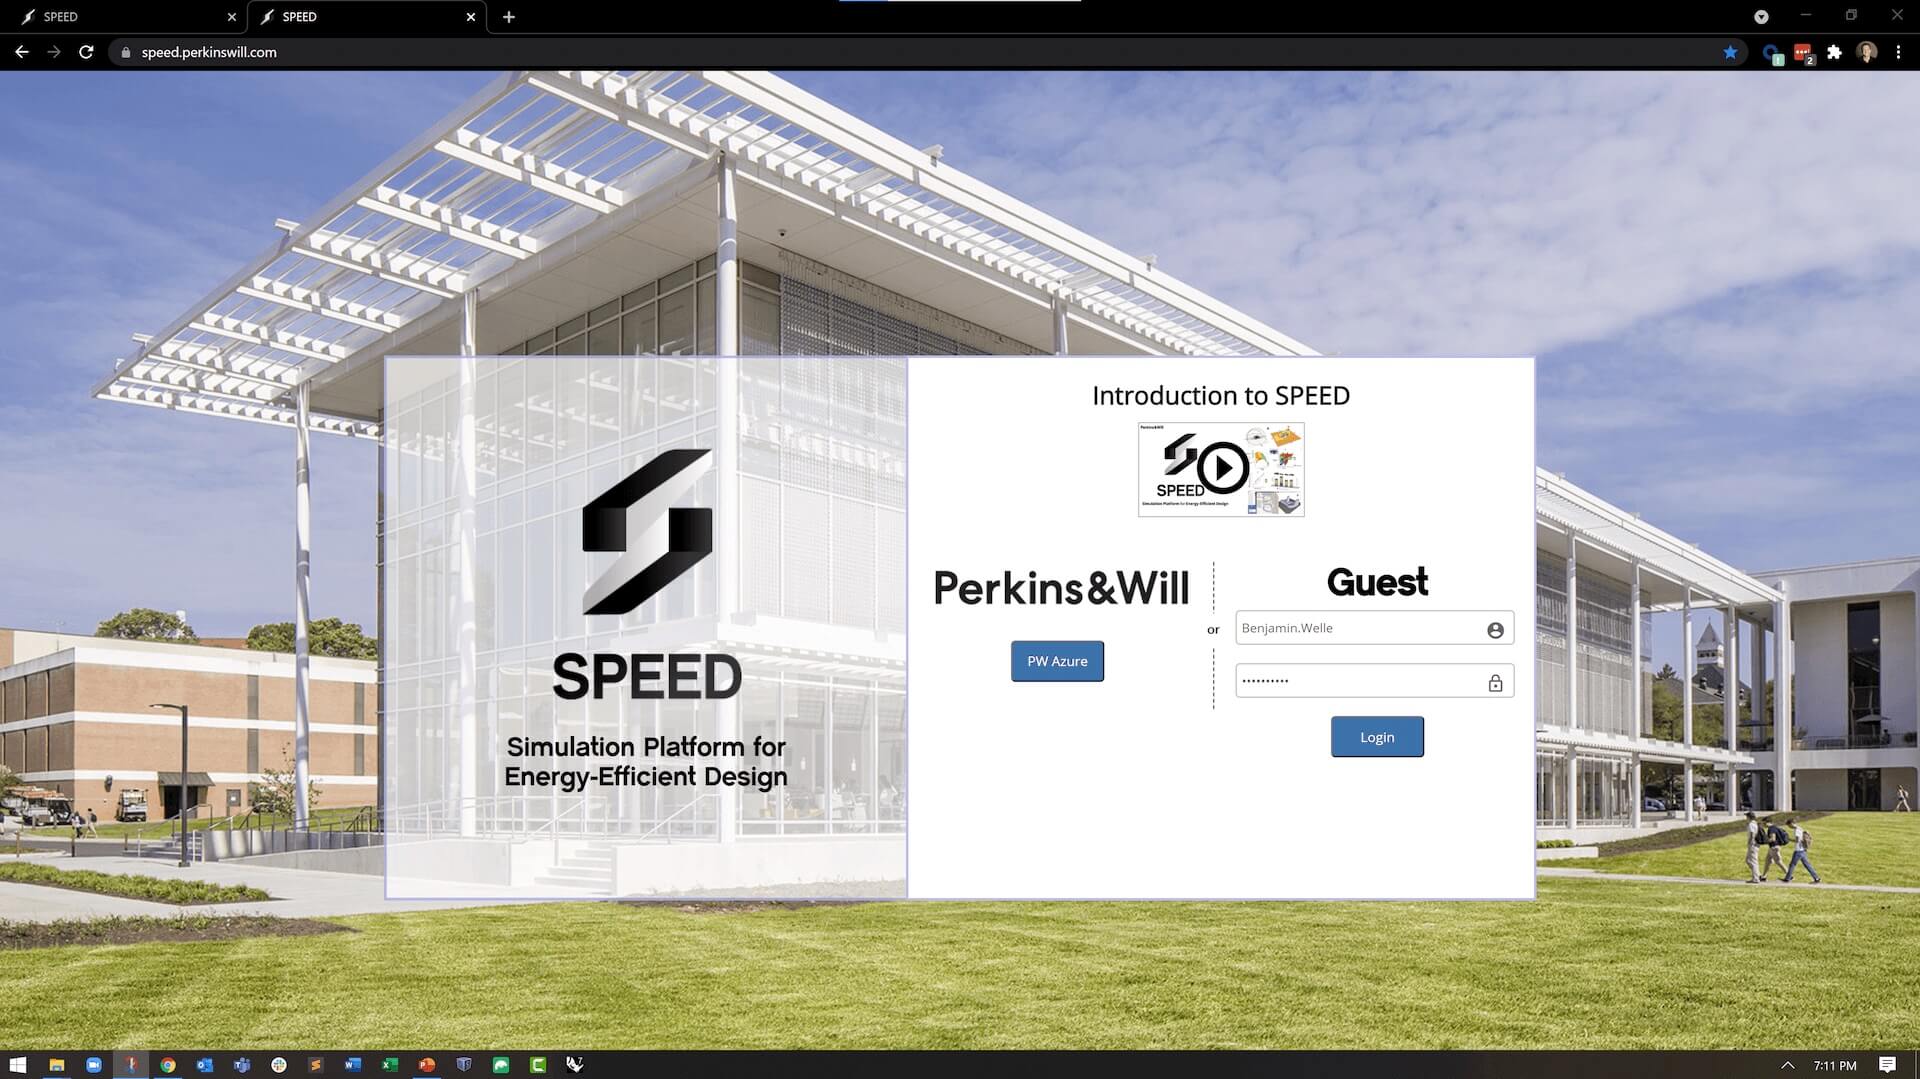Click the guest password input field
Screen dimensions: 1920x1079
point(1360,681)
